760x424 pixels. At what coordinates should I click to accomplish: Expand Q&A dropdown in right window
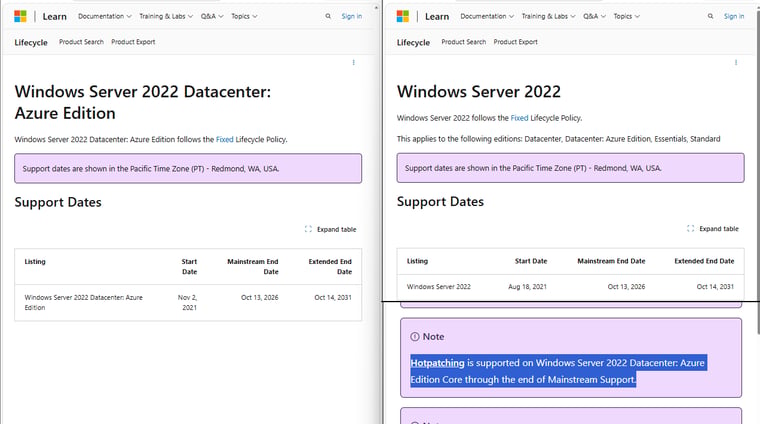point(595,16)
